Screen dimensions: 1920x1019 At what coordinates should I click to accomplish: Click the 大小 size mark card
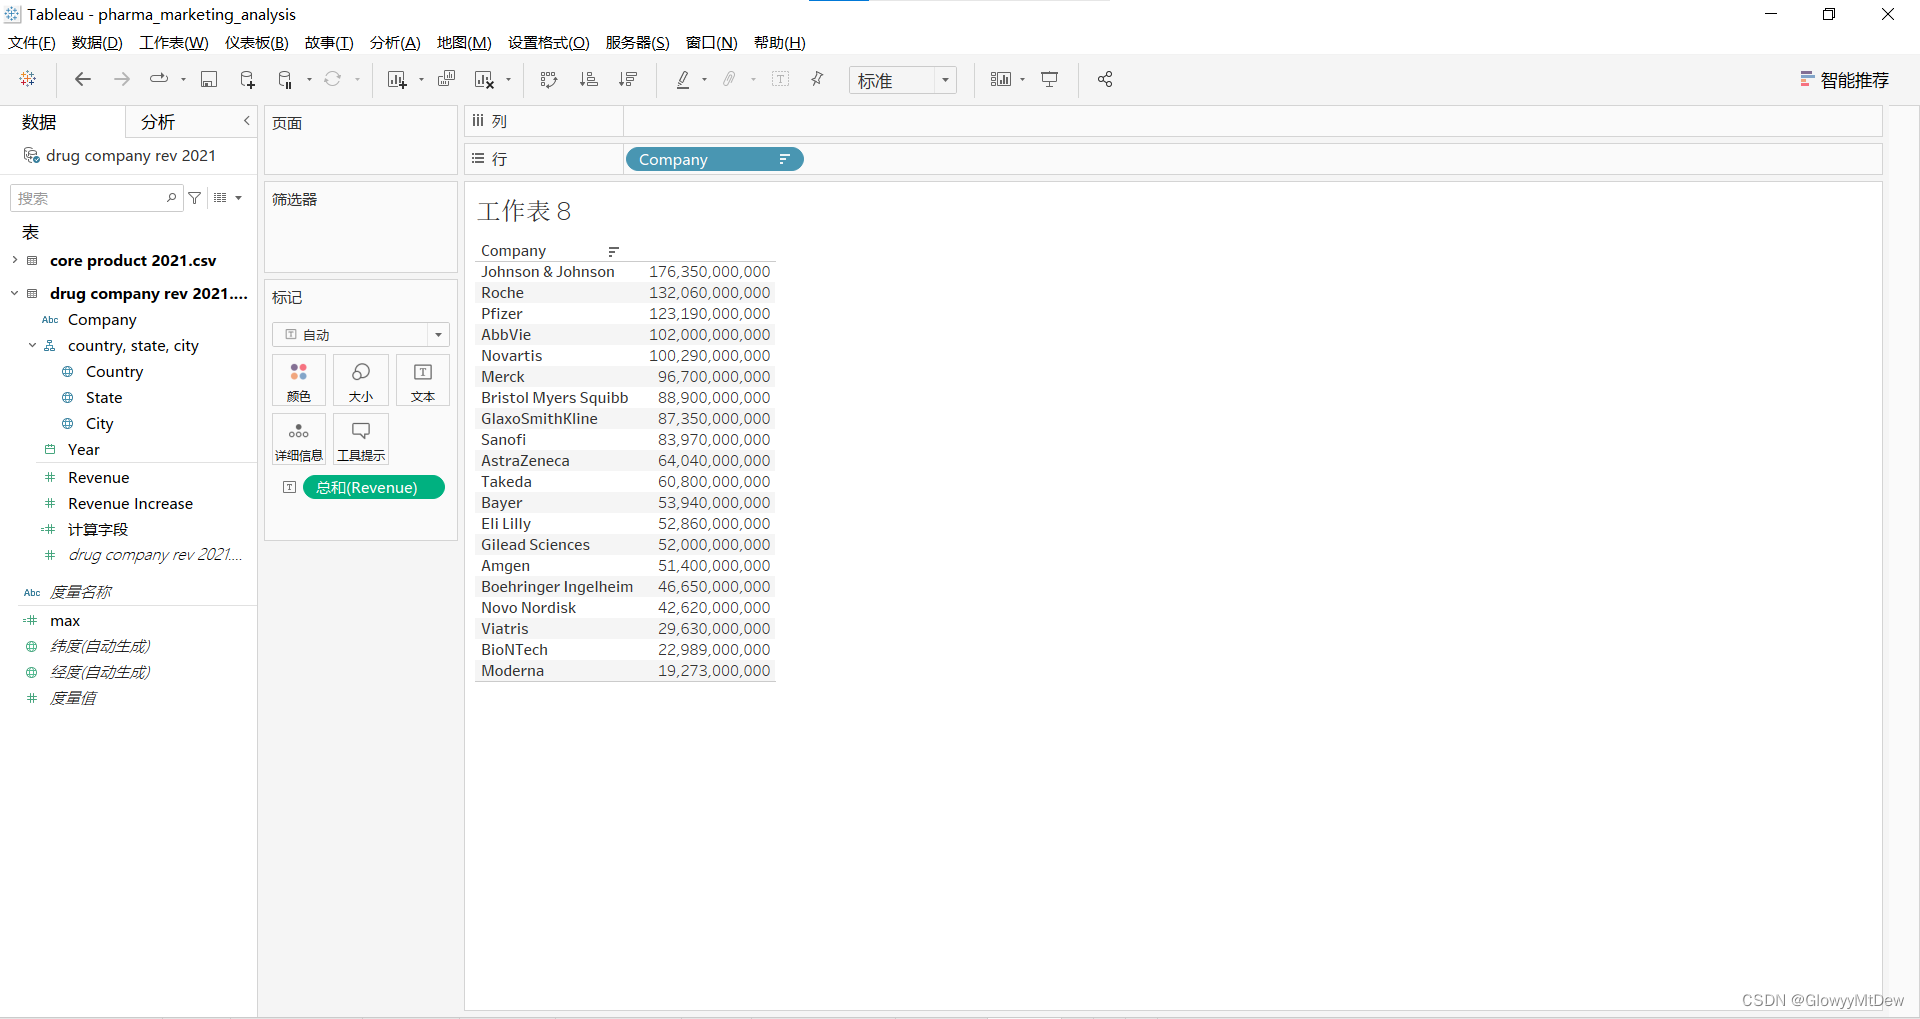[x=361, y=381]
